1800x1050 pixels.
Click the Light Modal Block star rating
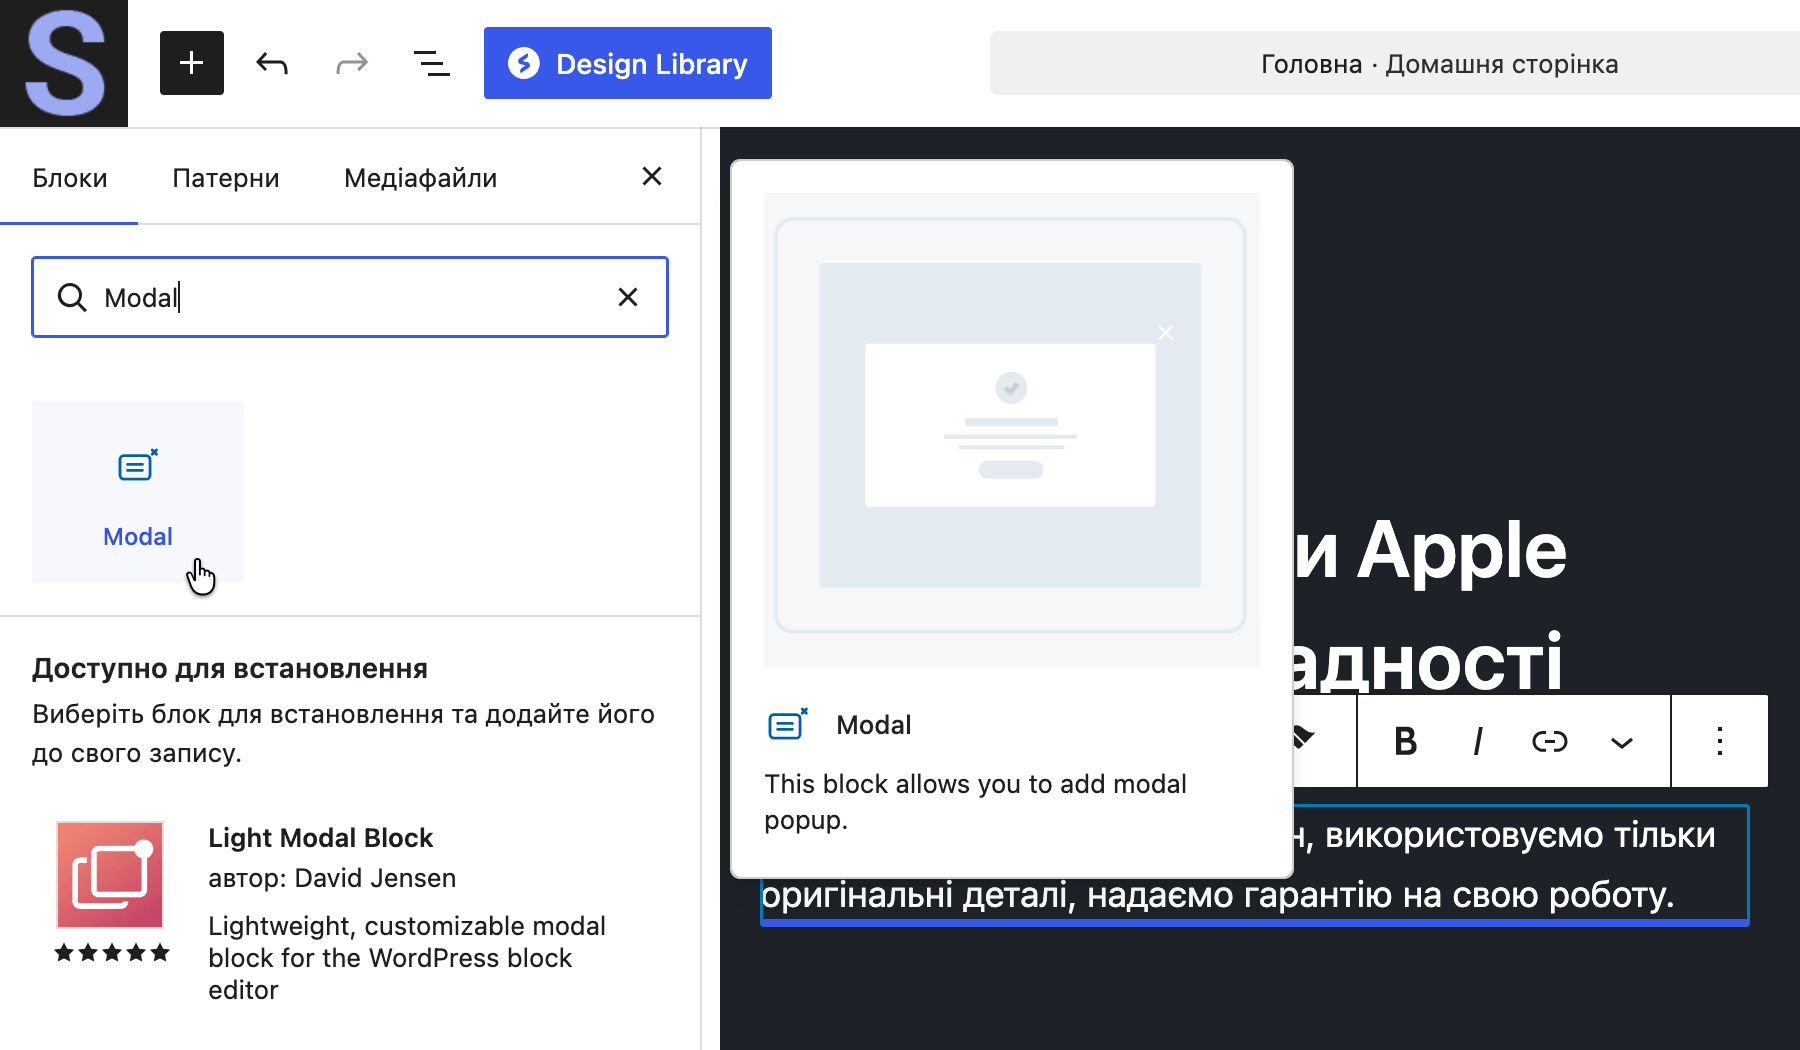(112, 952)
